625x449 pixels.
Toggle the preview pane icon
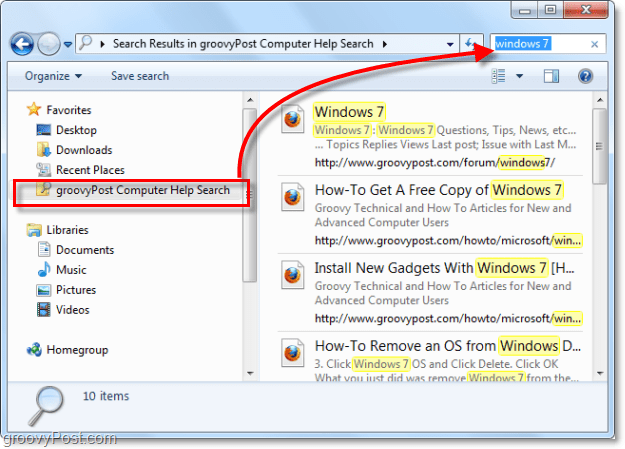point(551,76)
